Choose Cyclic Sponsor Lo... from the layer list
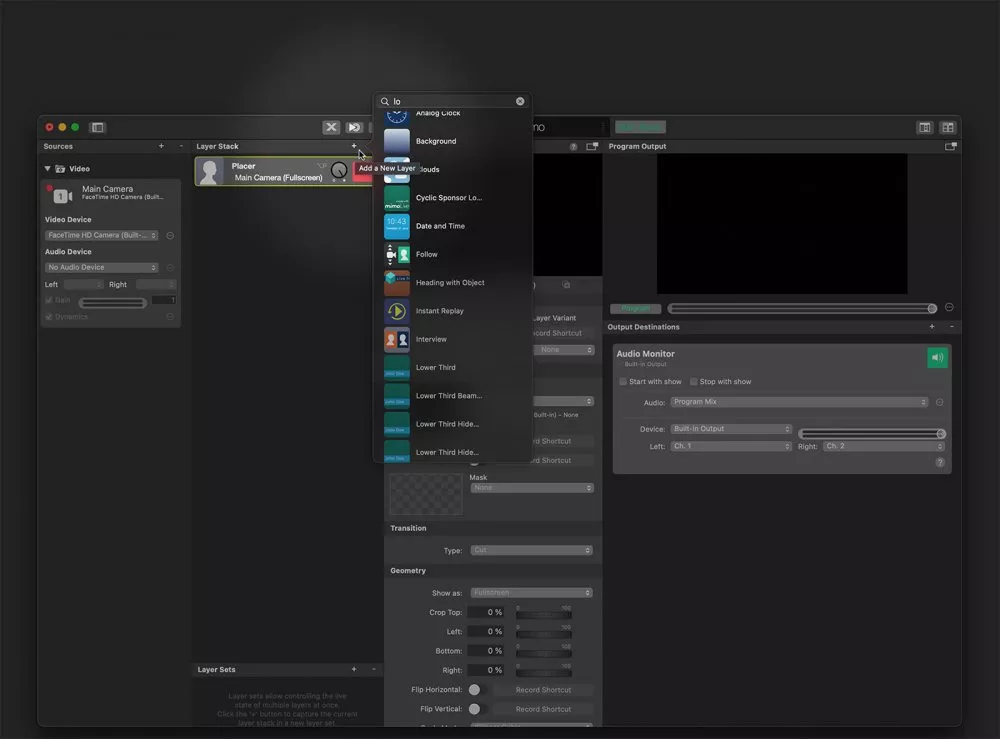The width and height of the screenshot is (1000, 739). tap(453, 198)
